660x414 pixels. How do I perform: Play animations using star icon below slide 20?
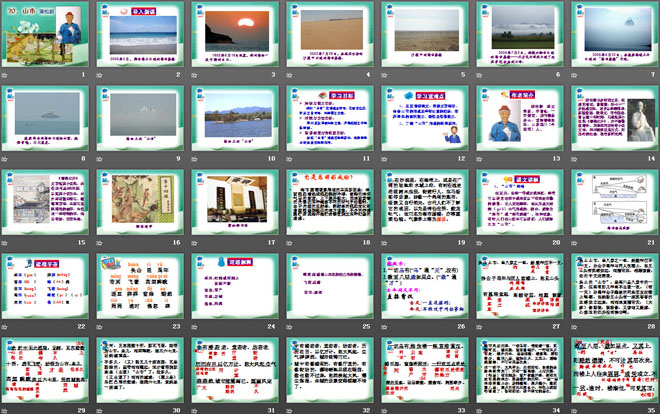pos(479,243)
